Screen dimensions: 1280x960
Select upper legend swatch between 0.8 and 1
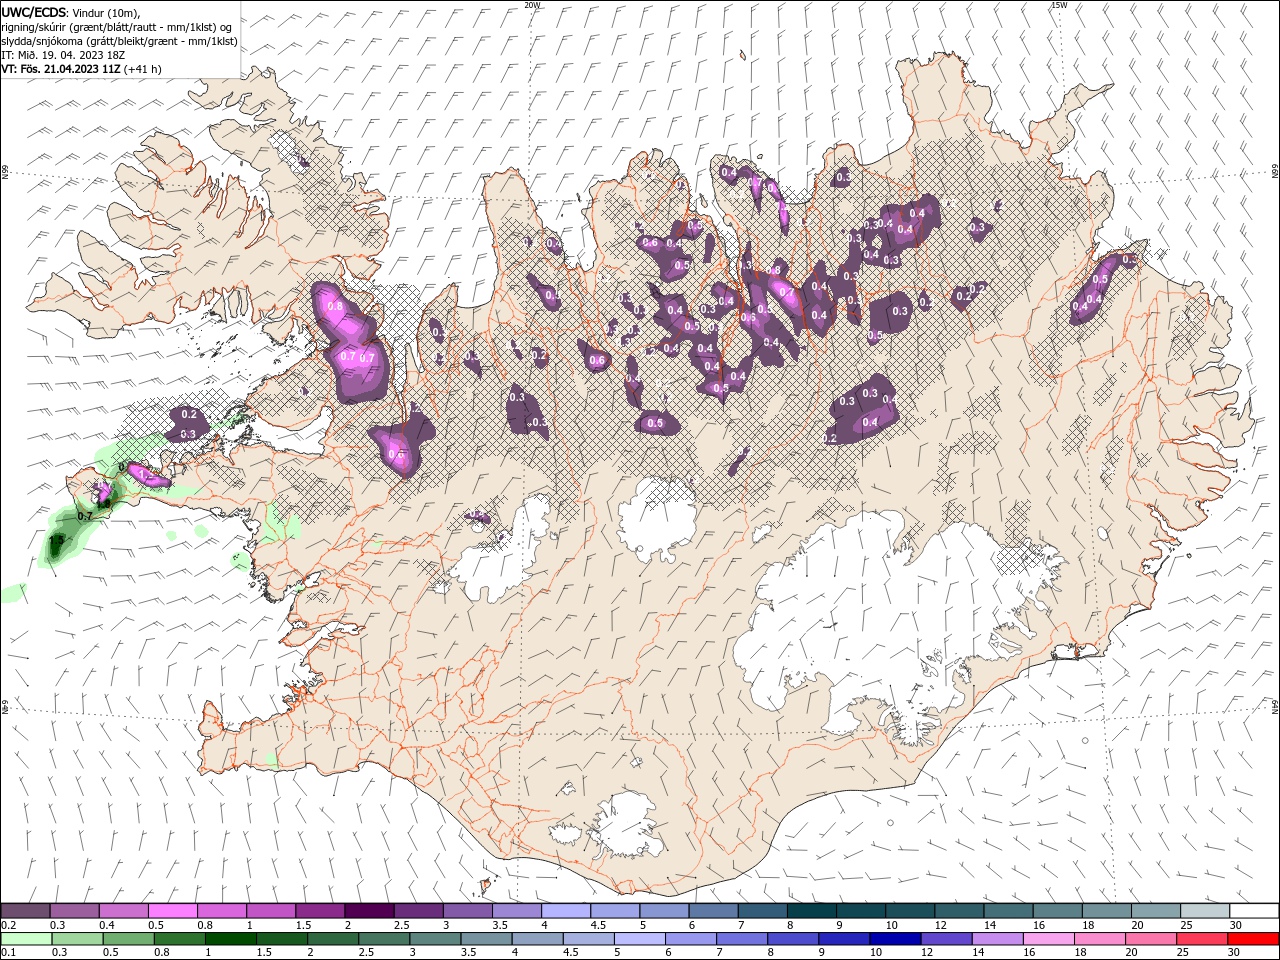(x=222, y=911)
